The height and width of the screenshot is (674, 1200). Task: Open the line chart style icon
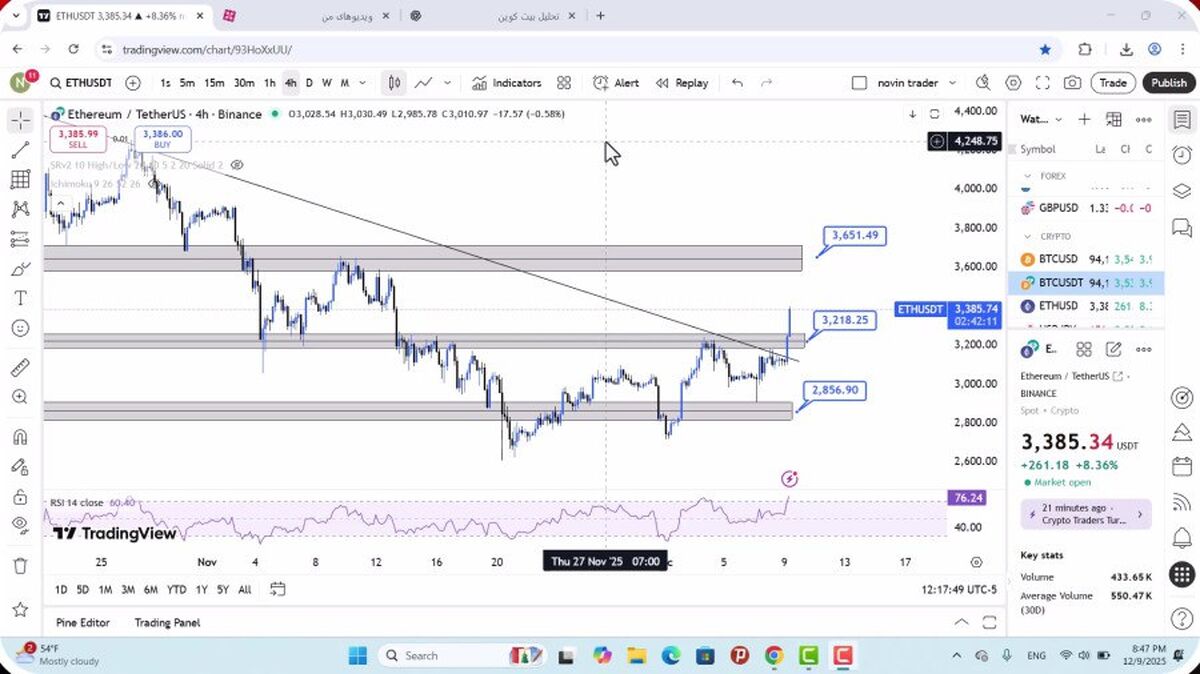(x=424, y=83)
